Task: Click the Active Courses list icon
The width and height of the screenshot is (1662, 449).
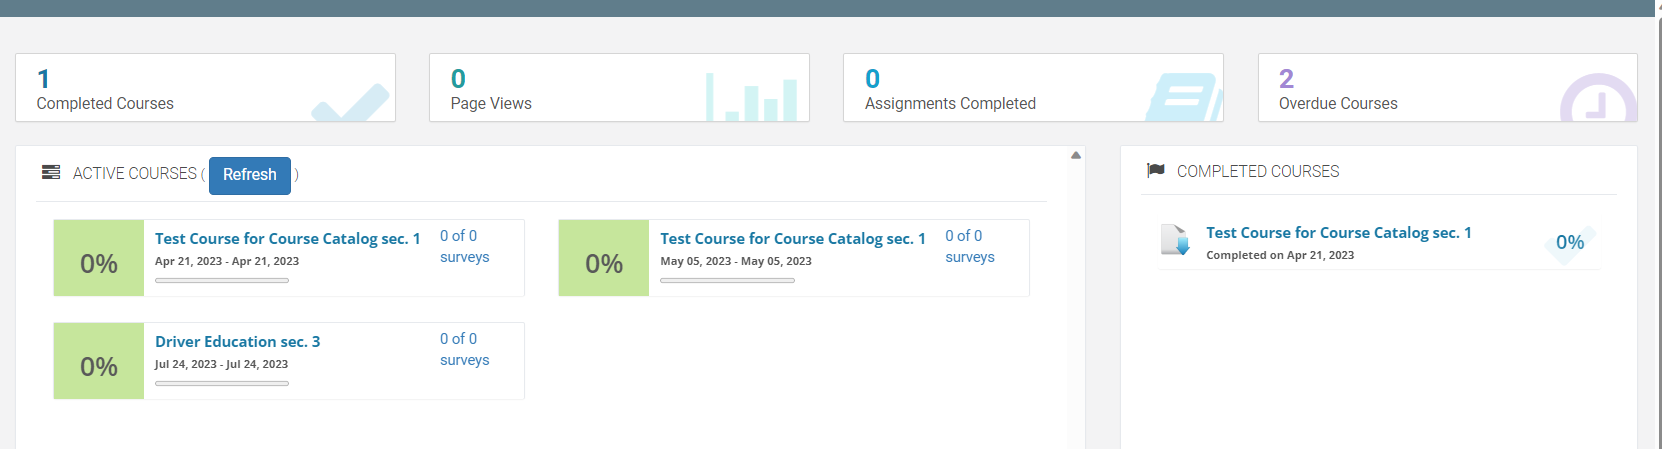Action: 51,173
